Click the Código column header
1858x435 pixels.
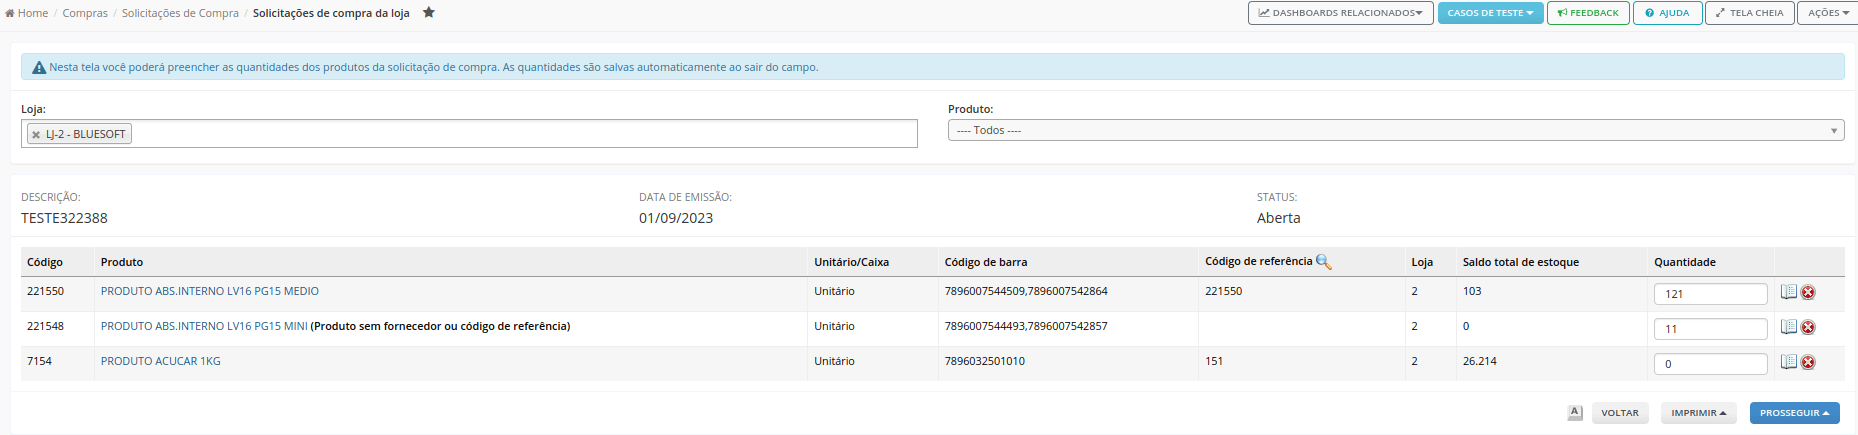click(45, 262)
